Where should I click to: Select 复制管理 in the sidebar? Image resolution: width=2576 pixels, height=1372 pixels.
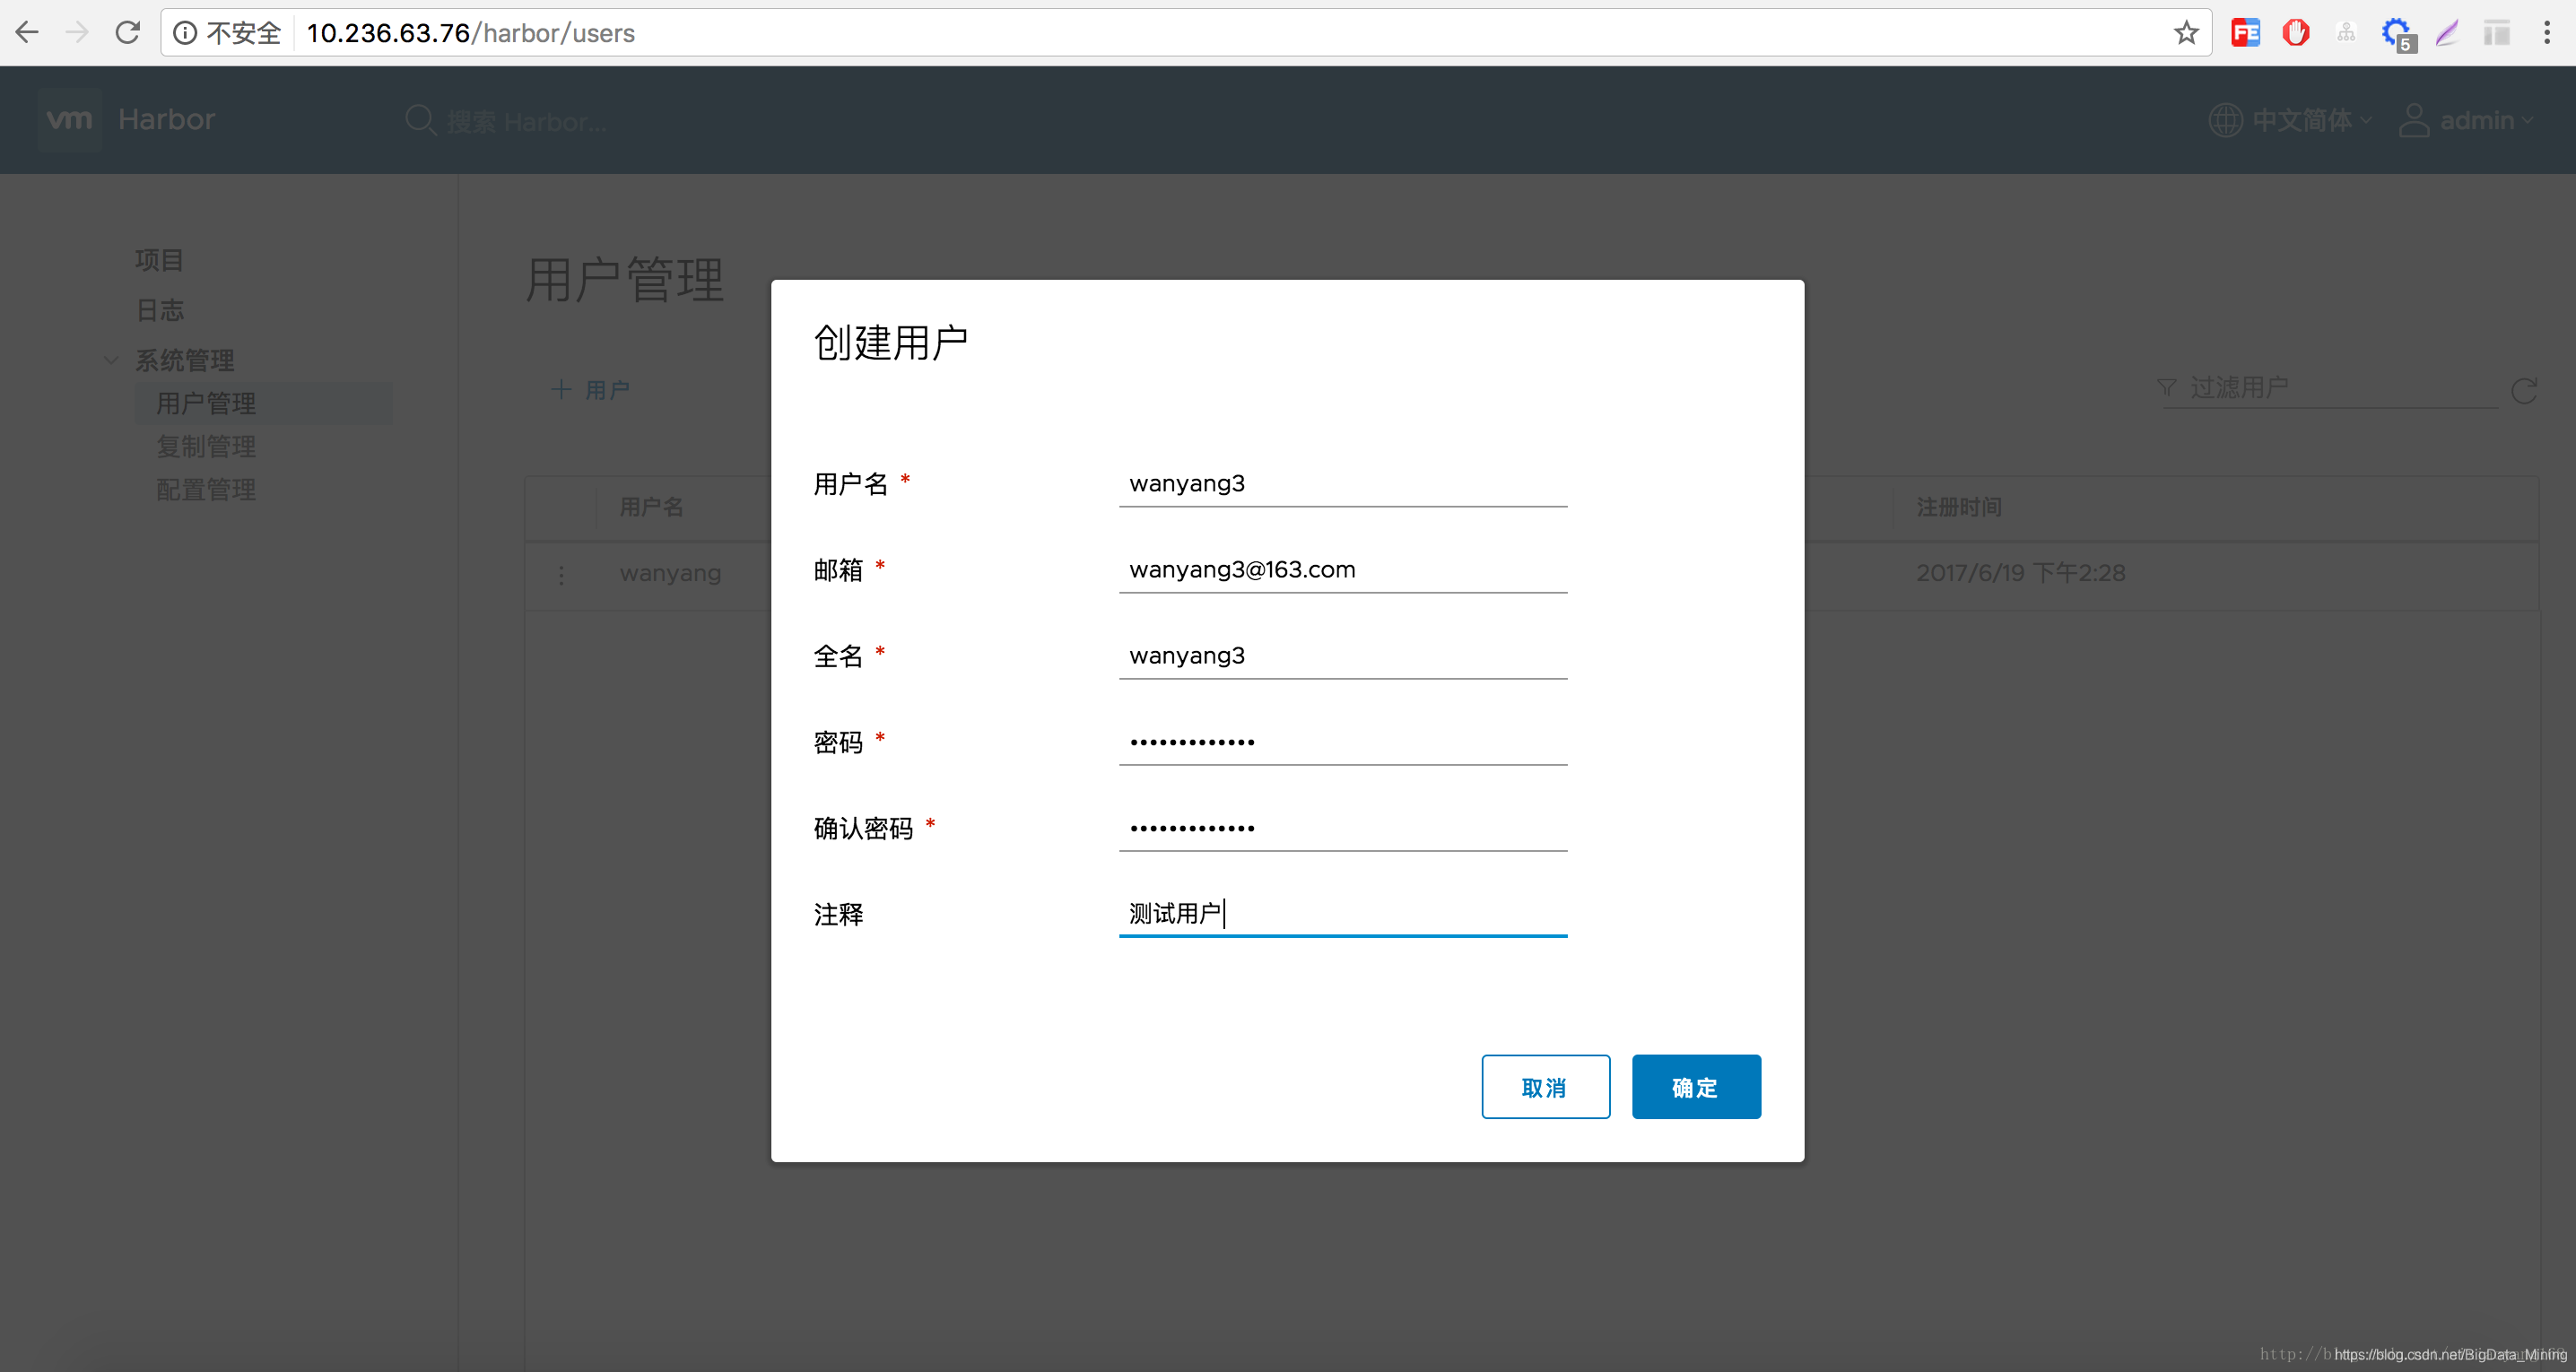(206, 446)
